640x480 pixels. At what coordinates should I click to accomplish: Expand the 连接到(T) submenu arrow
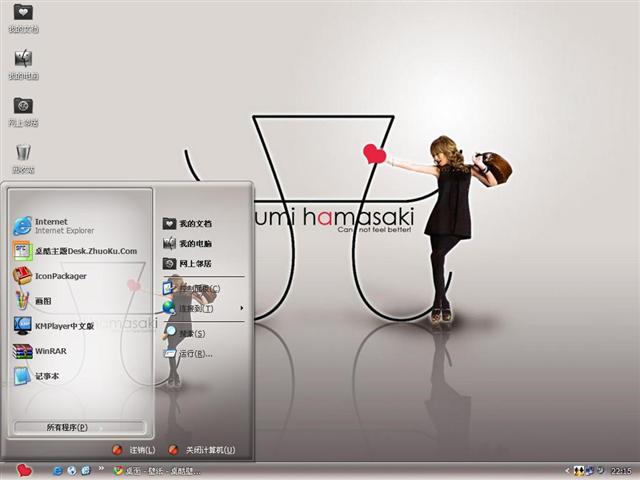pos(242,308)
